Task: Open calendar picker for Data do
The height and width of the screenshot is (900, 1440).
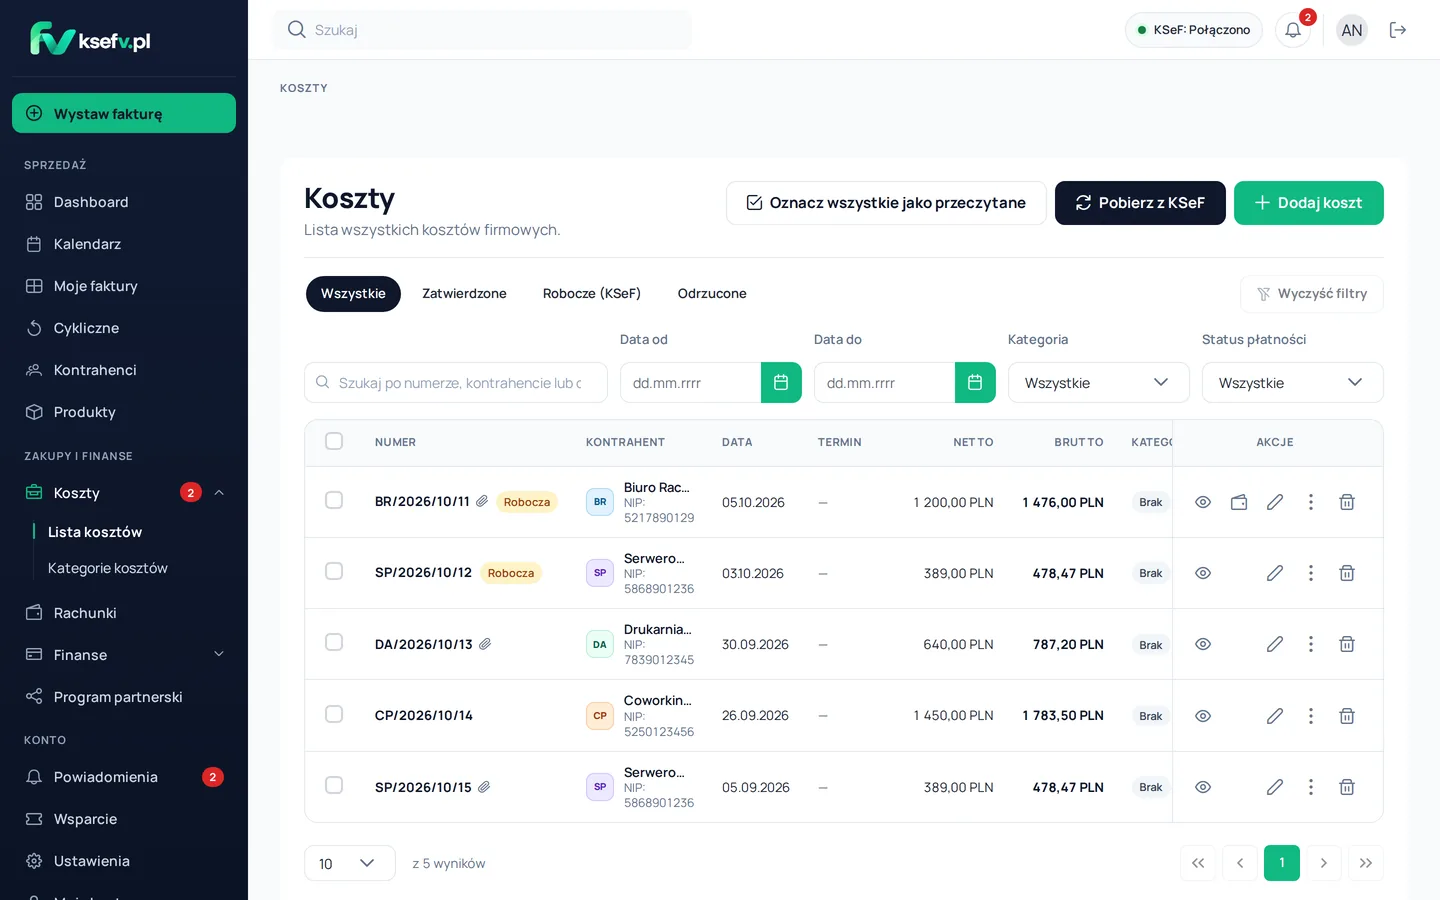Action: [x=975, y=383]
